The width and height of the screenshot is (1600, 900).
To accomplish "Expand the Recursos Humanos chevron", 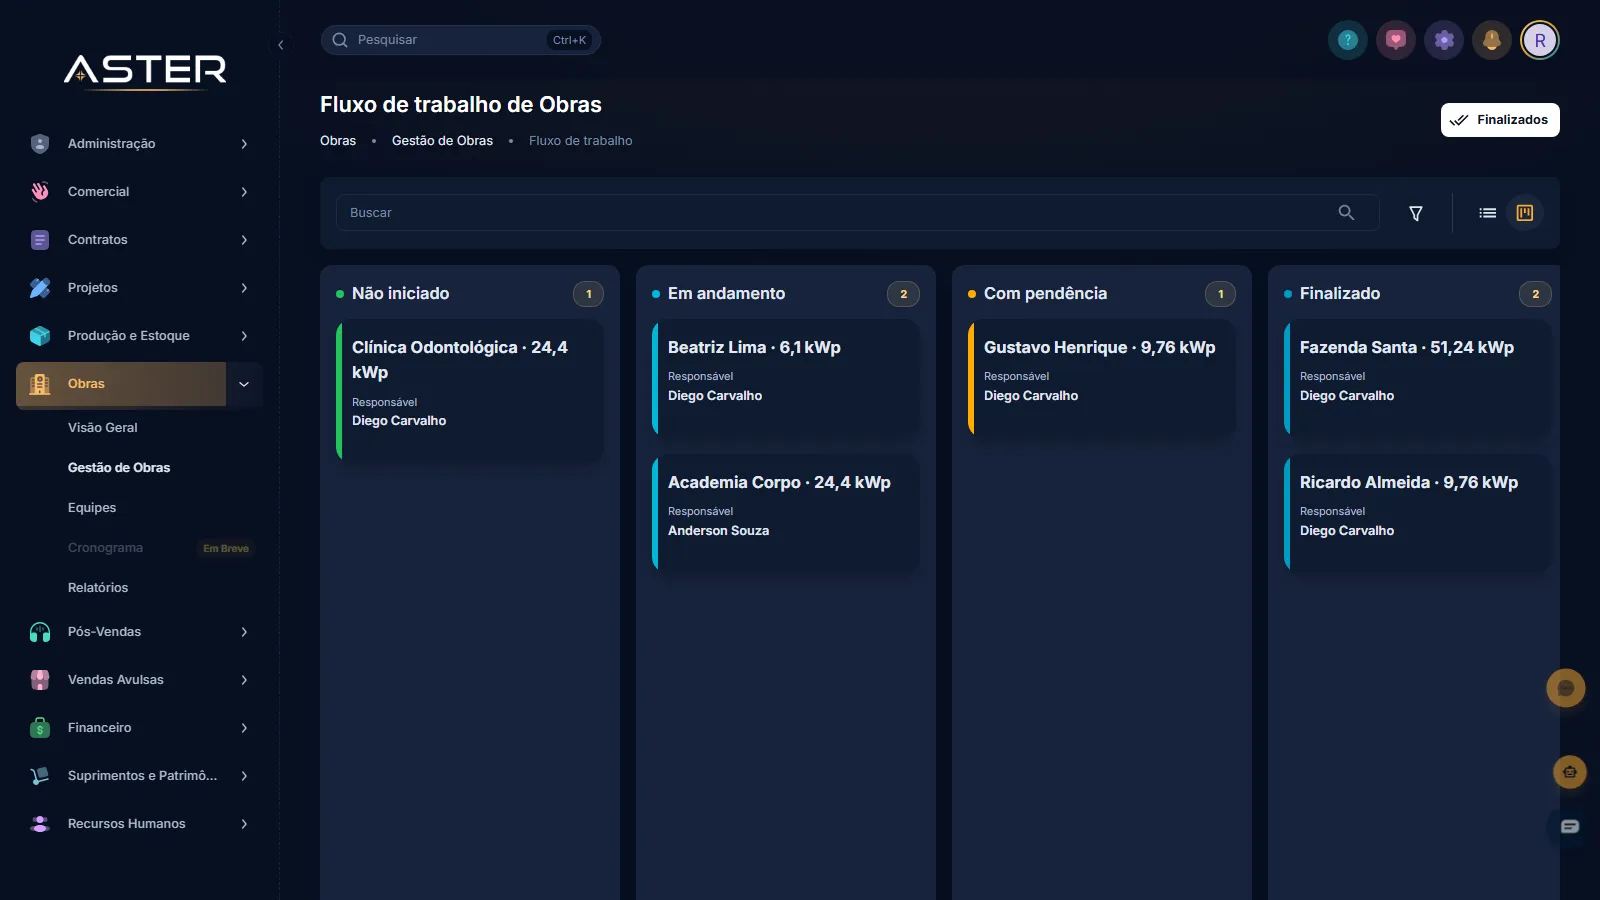I will 244,824.
